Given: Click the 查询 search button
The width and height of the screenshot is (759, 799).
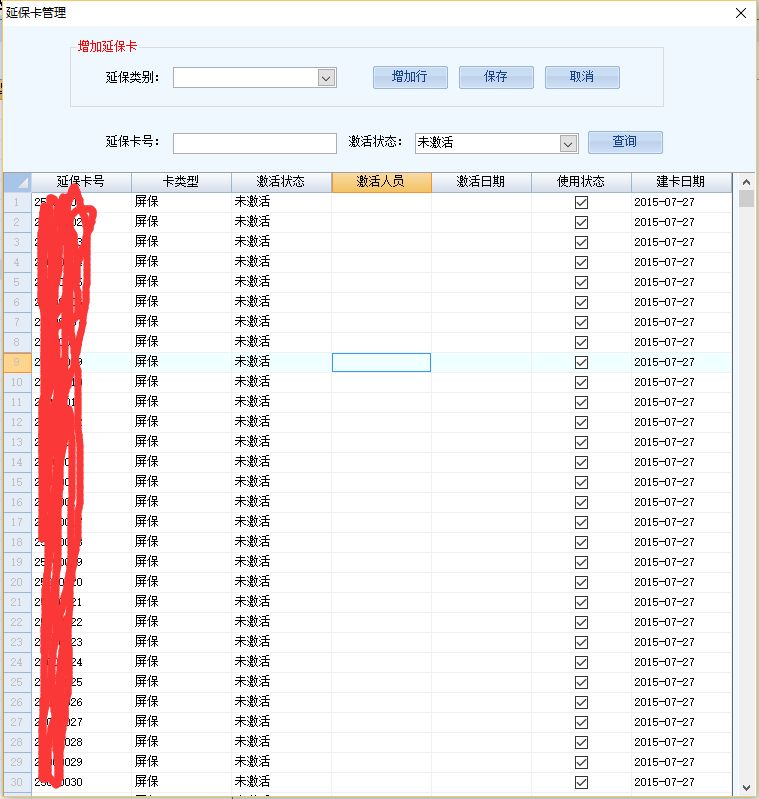Looking at the screenshot, I should [x=625, y=142].
